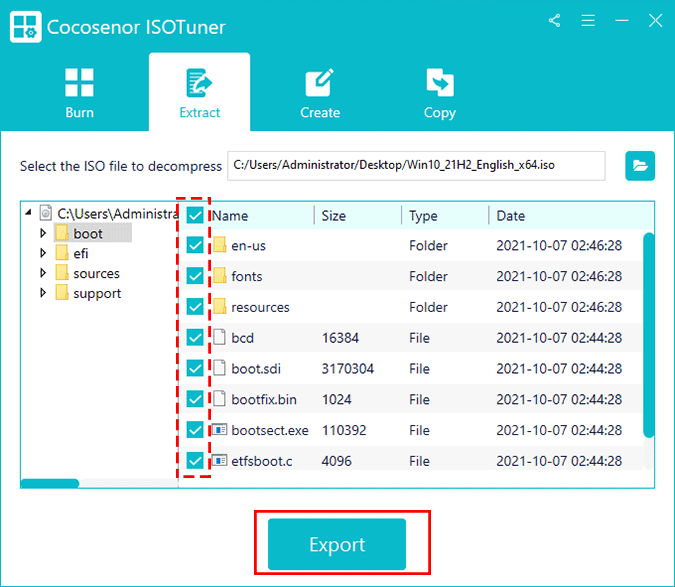Click the bootfix.bin file icon

(220, 399)
